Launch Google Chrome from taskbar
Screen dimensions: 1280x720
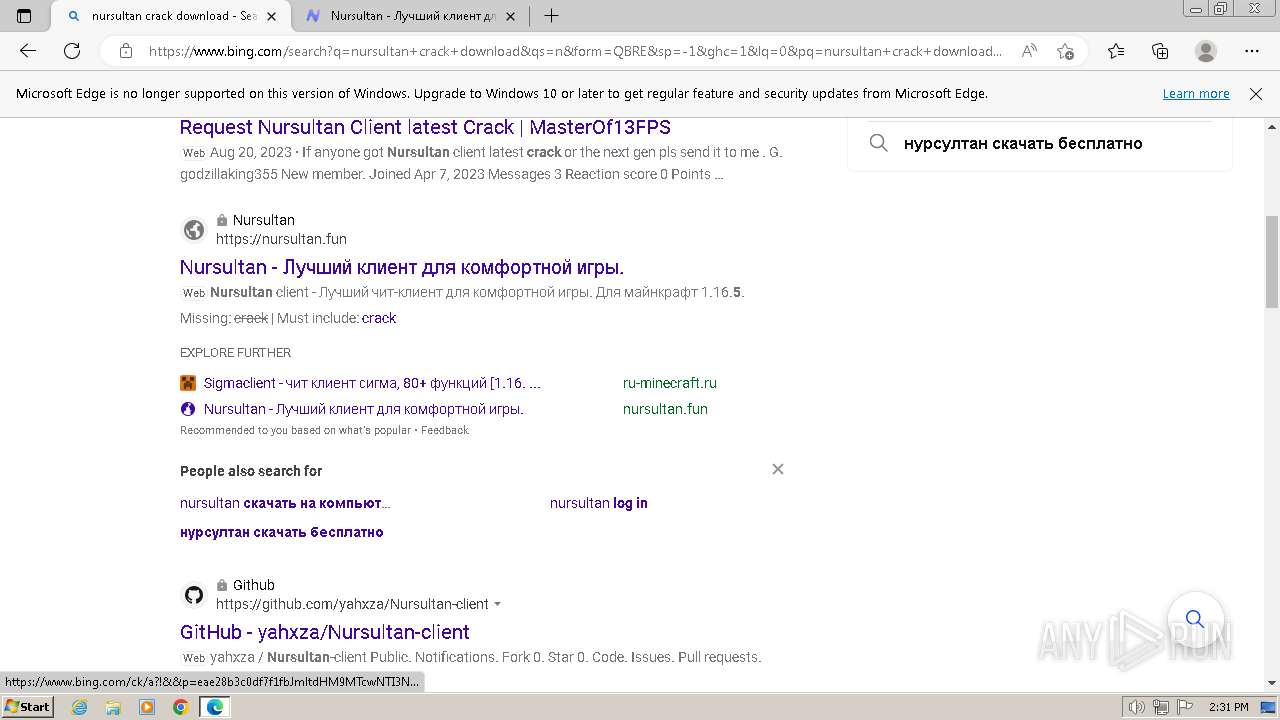coord(181,707)
